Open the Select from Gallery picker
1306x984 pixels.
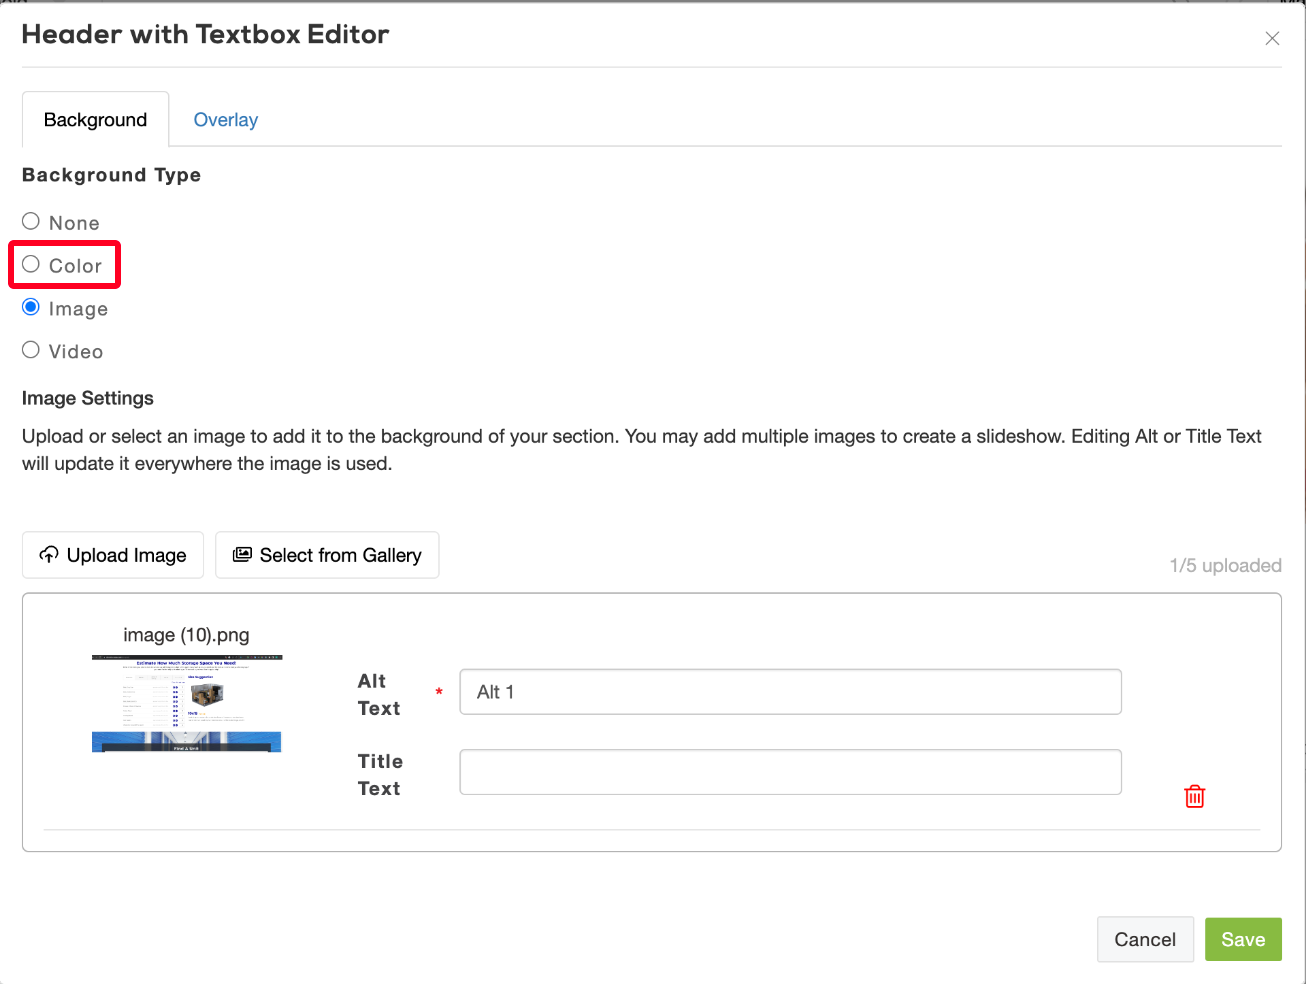pyautogui.click(x=327, y=554)
